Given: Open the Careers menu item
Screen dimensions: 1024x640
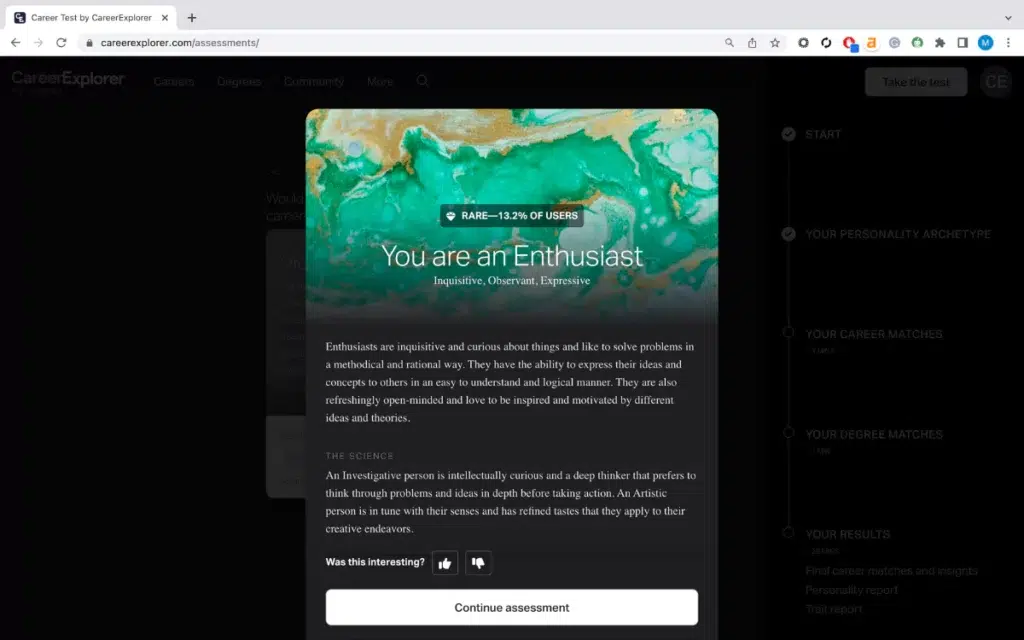Looking at the screenshot, I should point(174,82).
